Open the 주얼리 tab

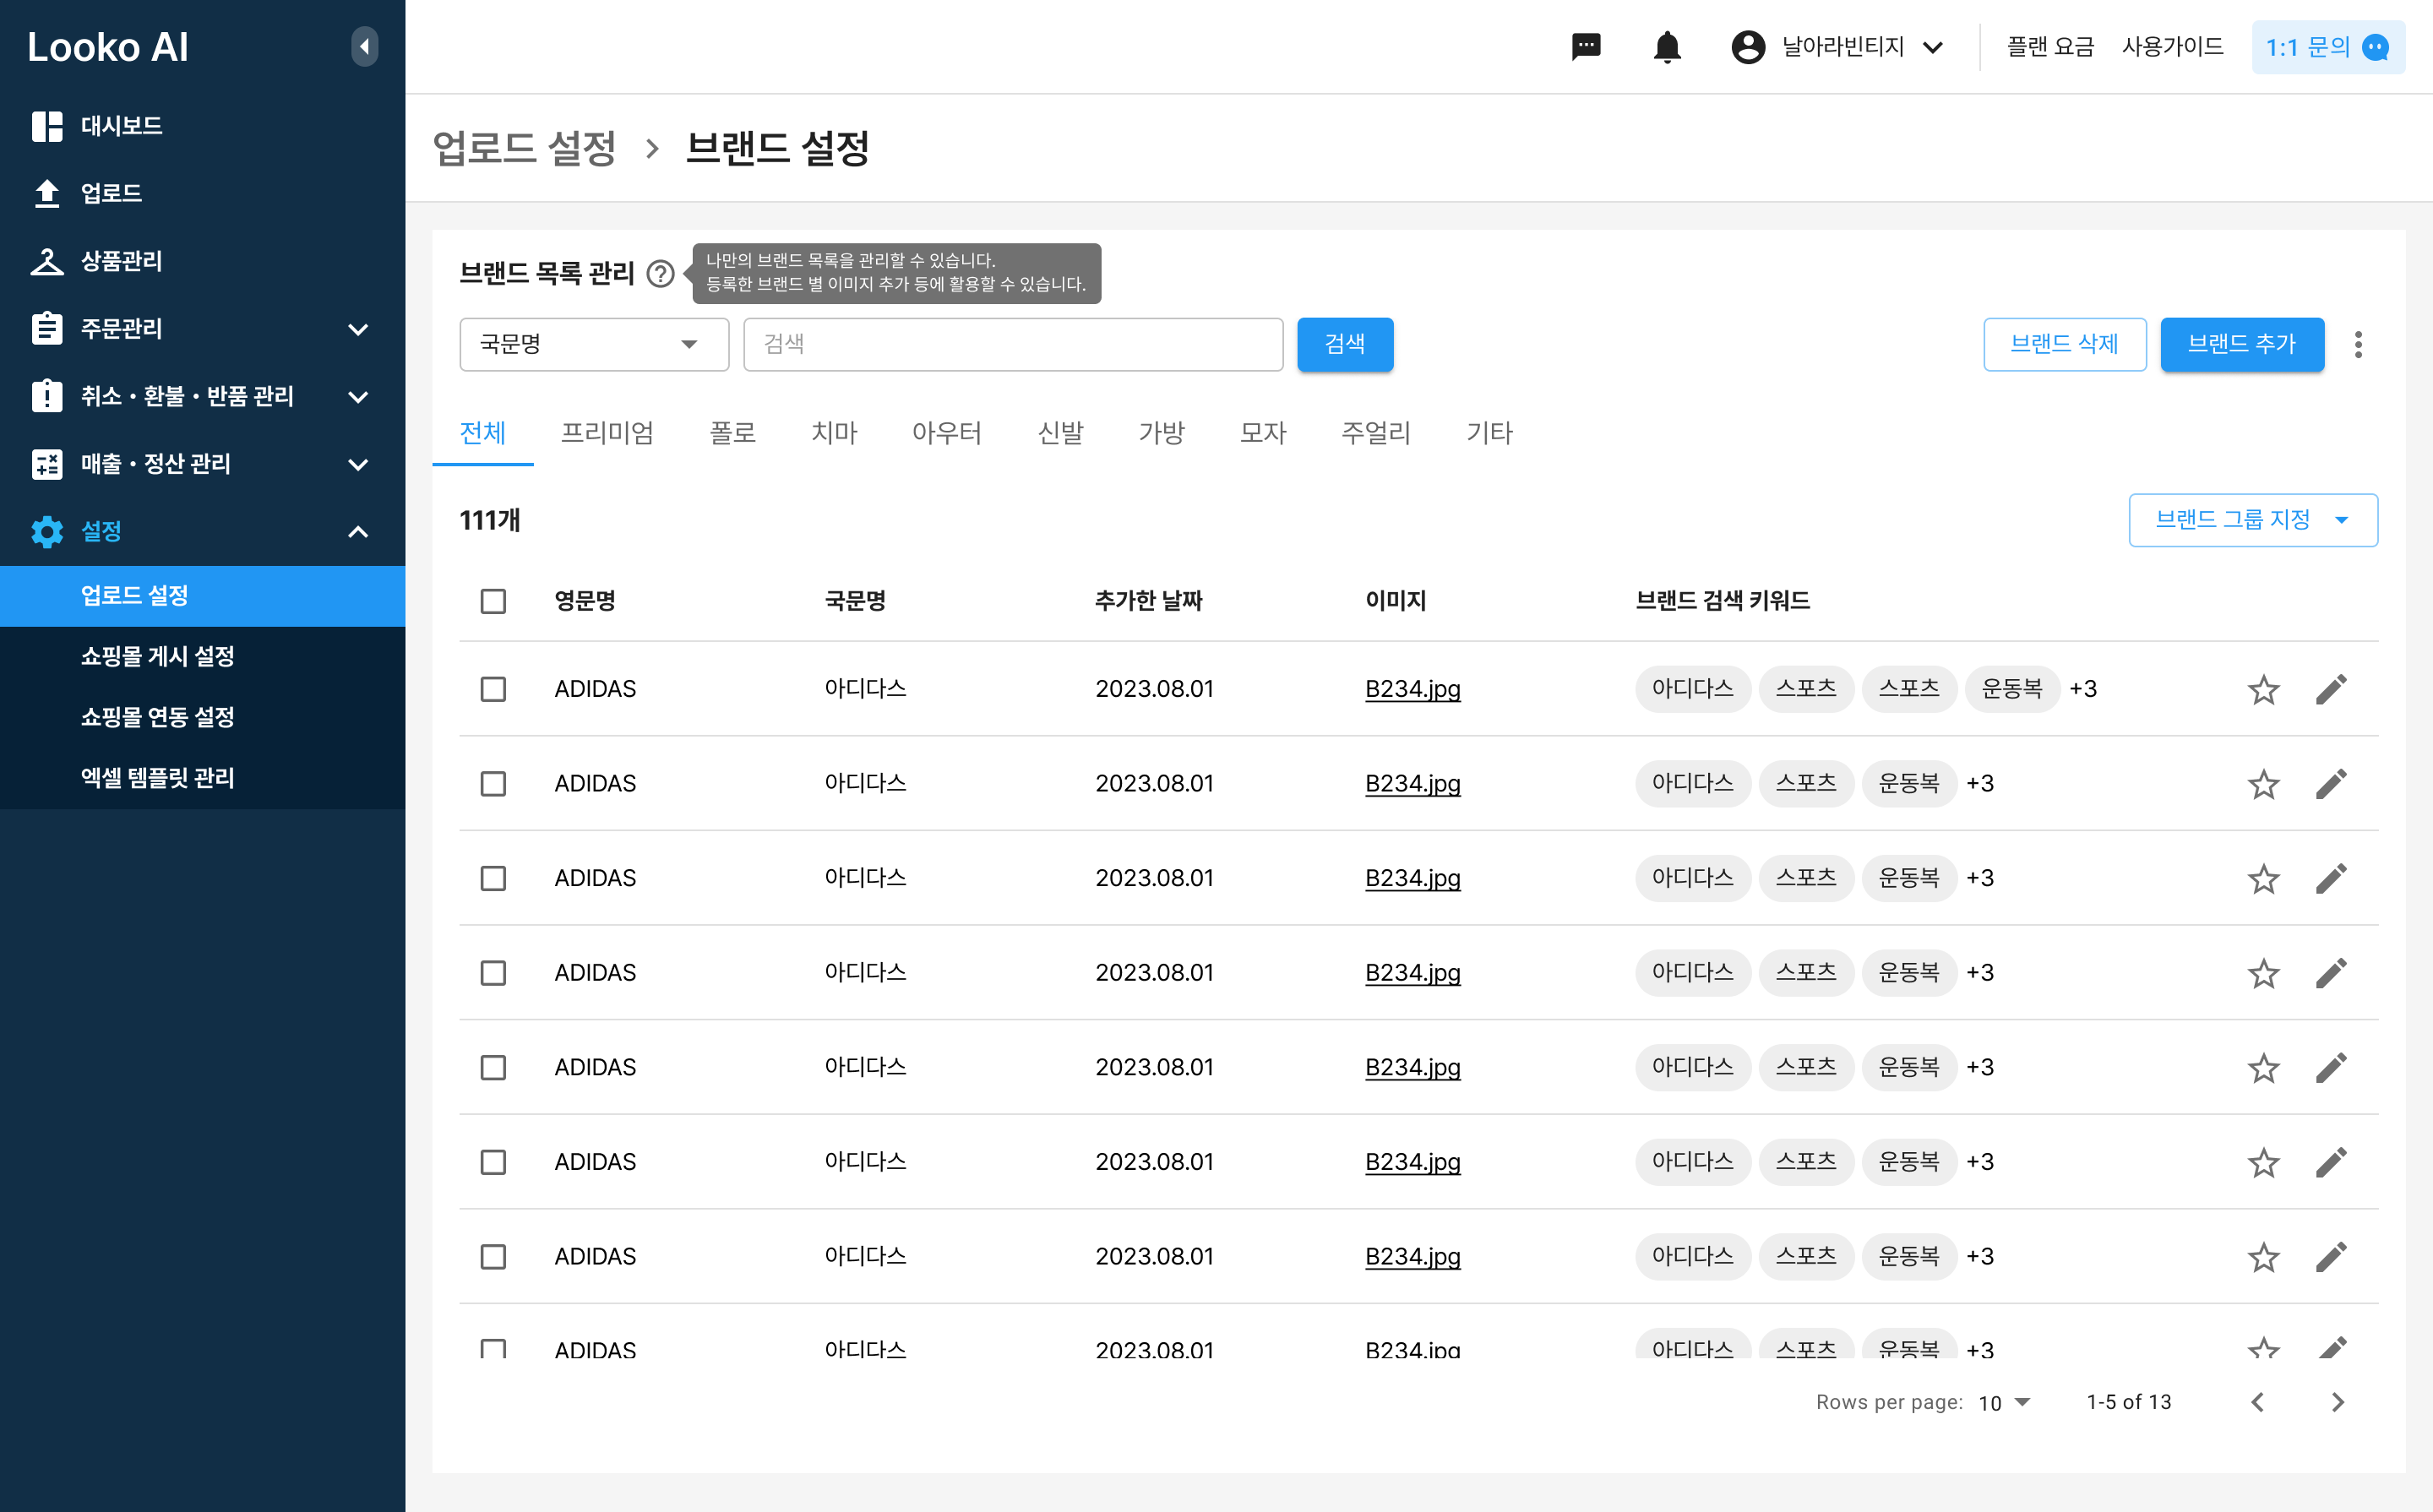[1376, 433]
